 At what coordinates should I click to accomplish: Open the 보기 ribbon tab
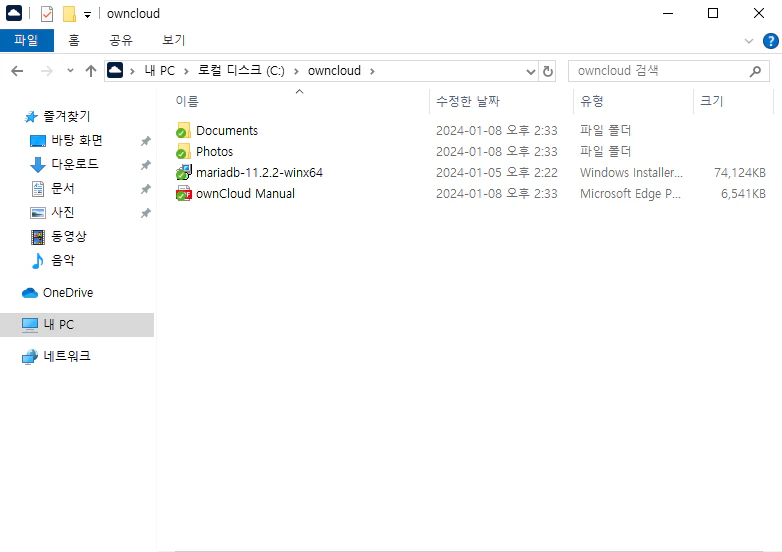click(174, 40)
